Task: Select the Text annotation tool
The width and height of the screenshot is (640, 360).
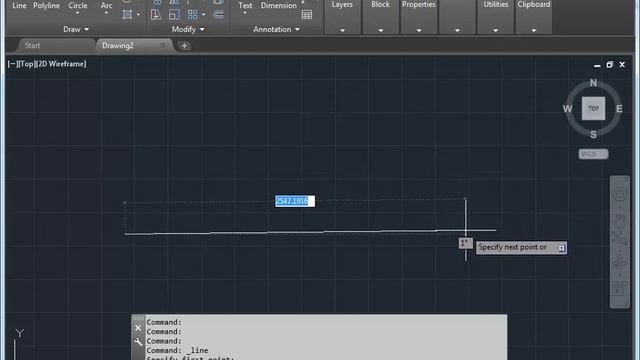Action: tap(245, 5)
